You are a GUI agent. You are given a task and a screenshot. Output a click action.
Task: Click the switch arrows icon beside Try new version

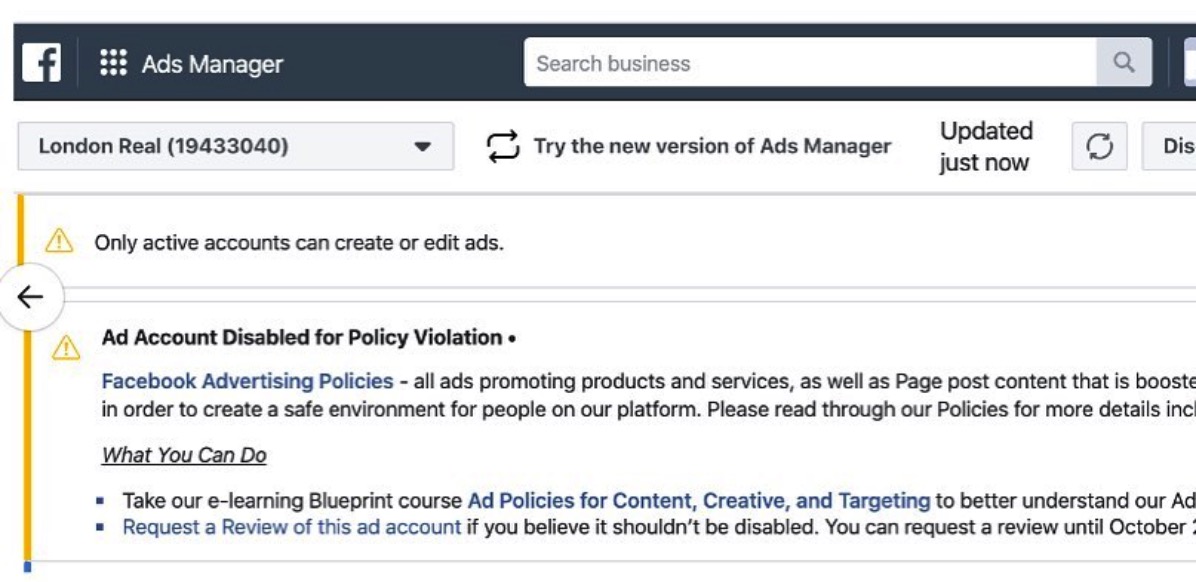[503, 146]
